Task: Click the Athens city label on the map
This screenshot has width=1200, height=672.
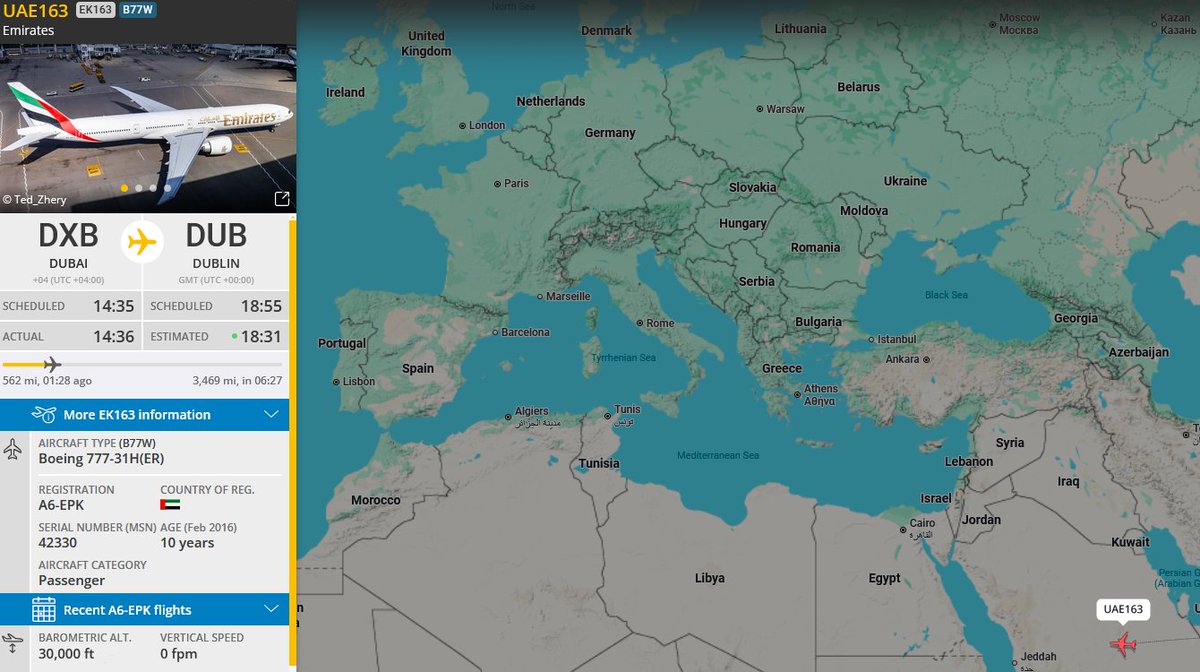Action: tap(822, 388)
